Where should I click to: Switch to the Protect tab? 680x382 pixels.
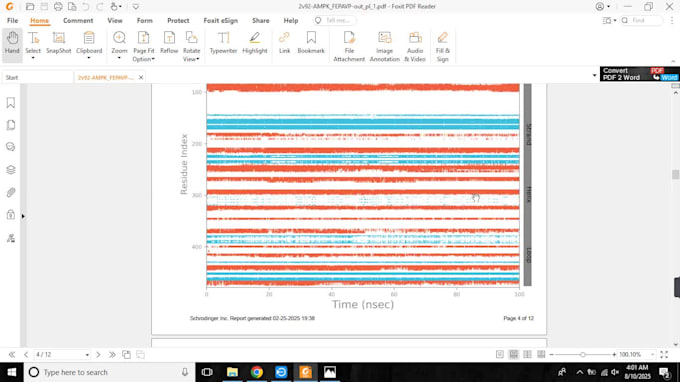click(178, 20)
